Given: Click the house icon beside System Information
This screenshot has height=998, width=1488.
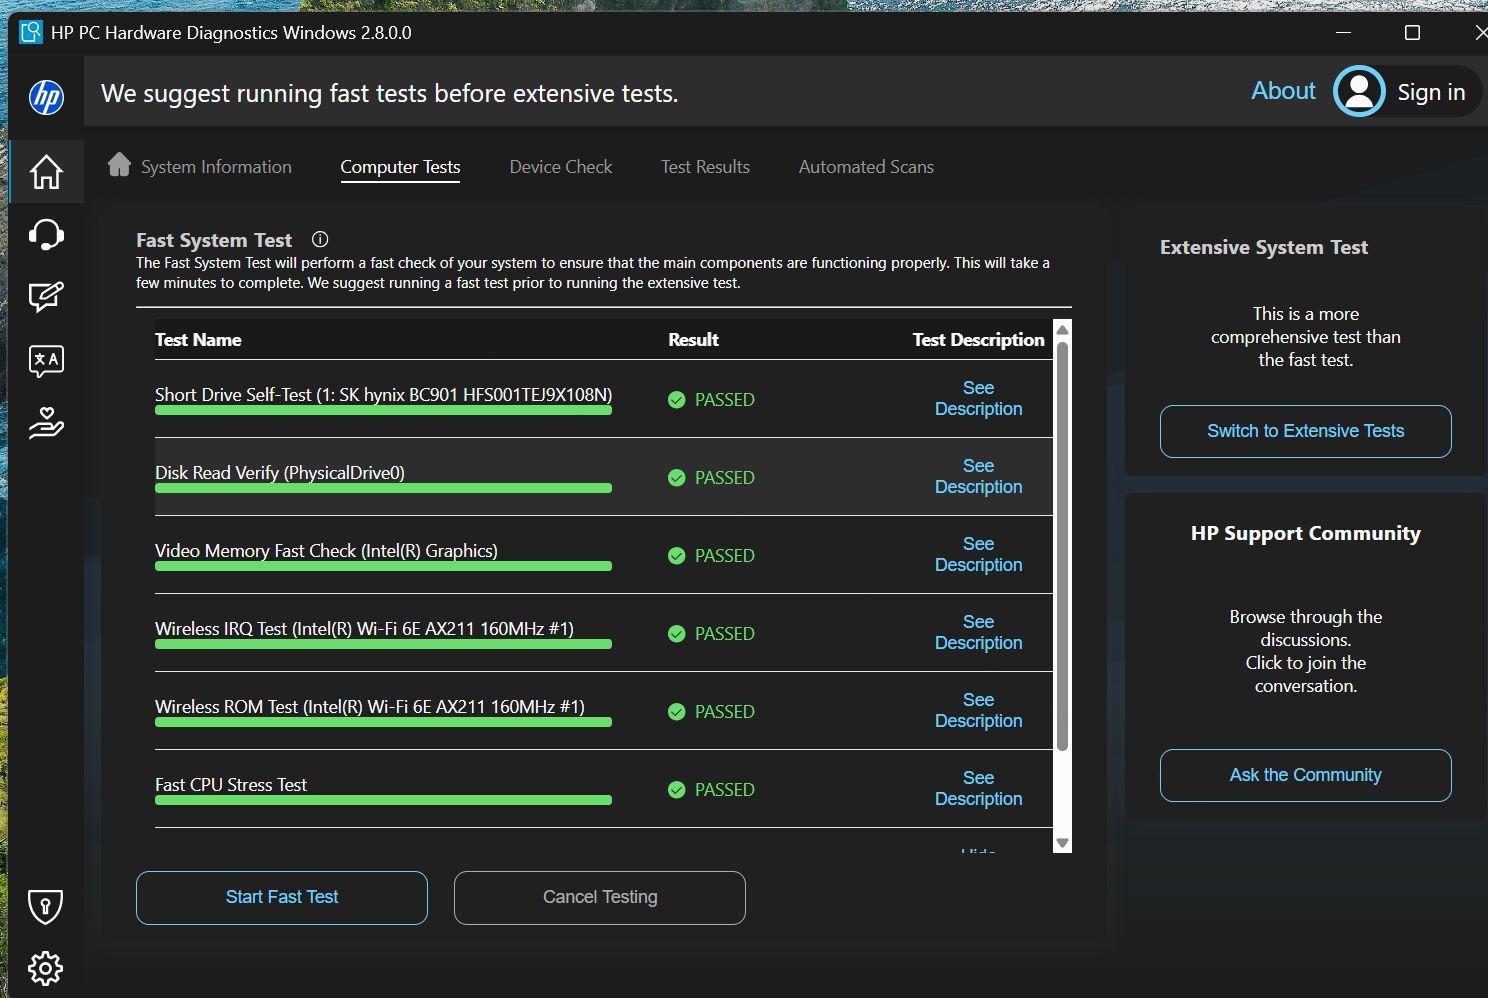Looking at the screenshot, I should coord(119,164).
